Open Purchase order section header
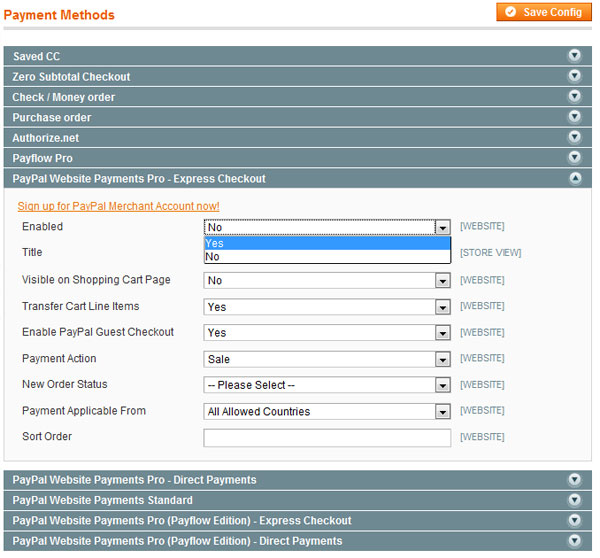Screen dimensions: 600x558 click(x=298, y=117)
